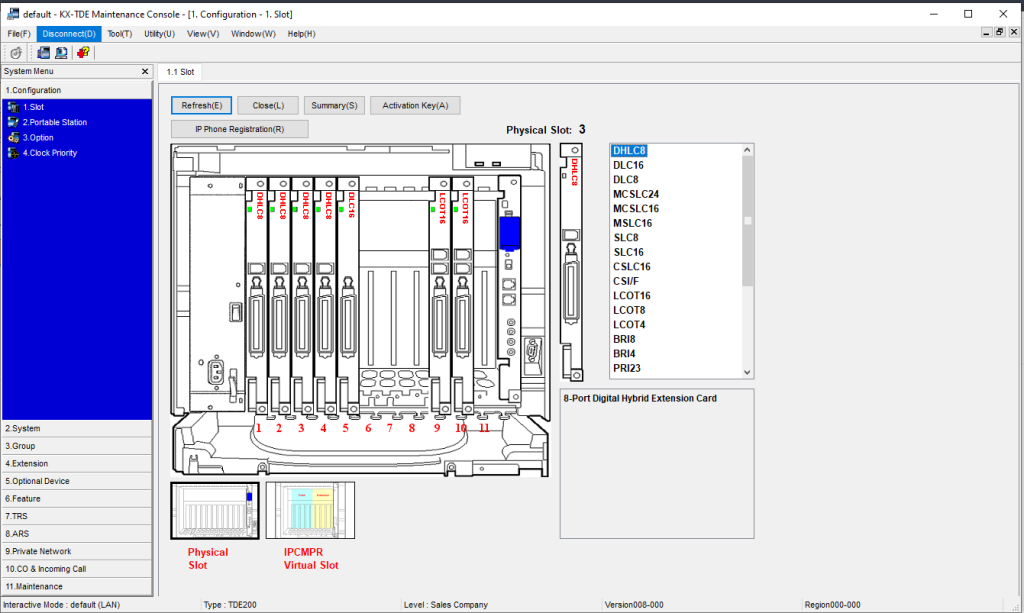Expand the 6.Feature menu section
This screenshot has width=1024, height=613.
(x=76, y=499)
